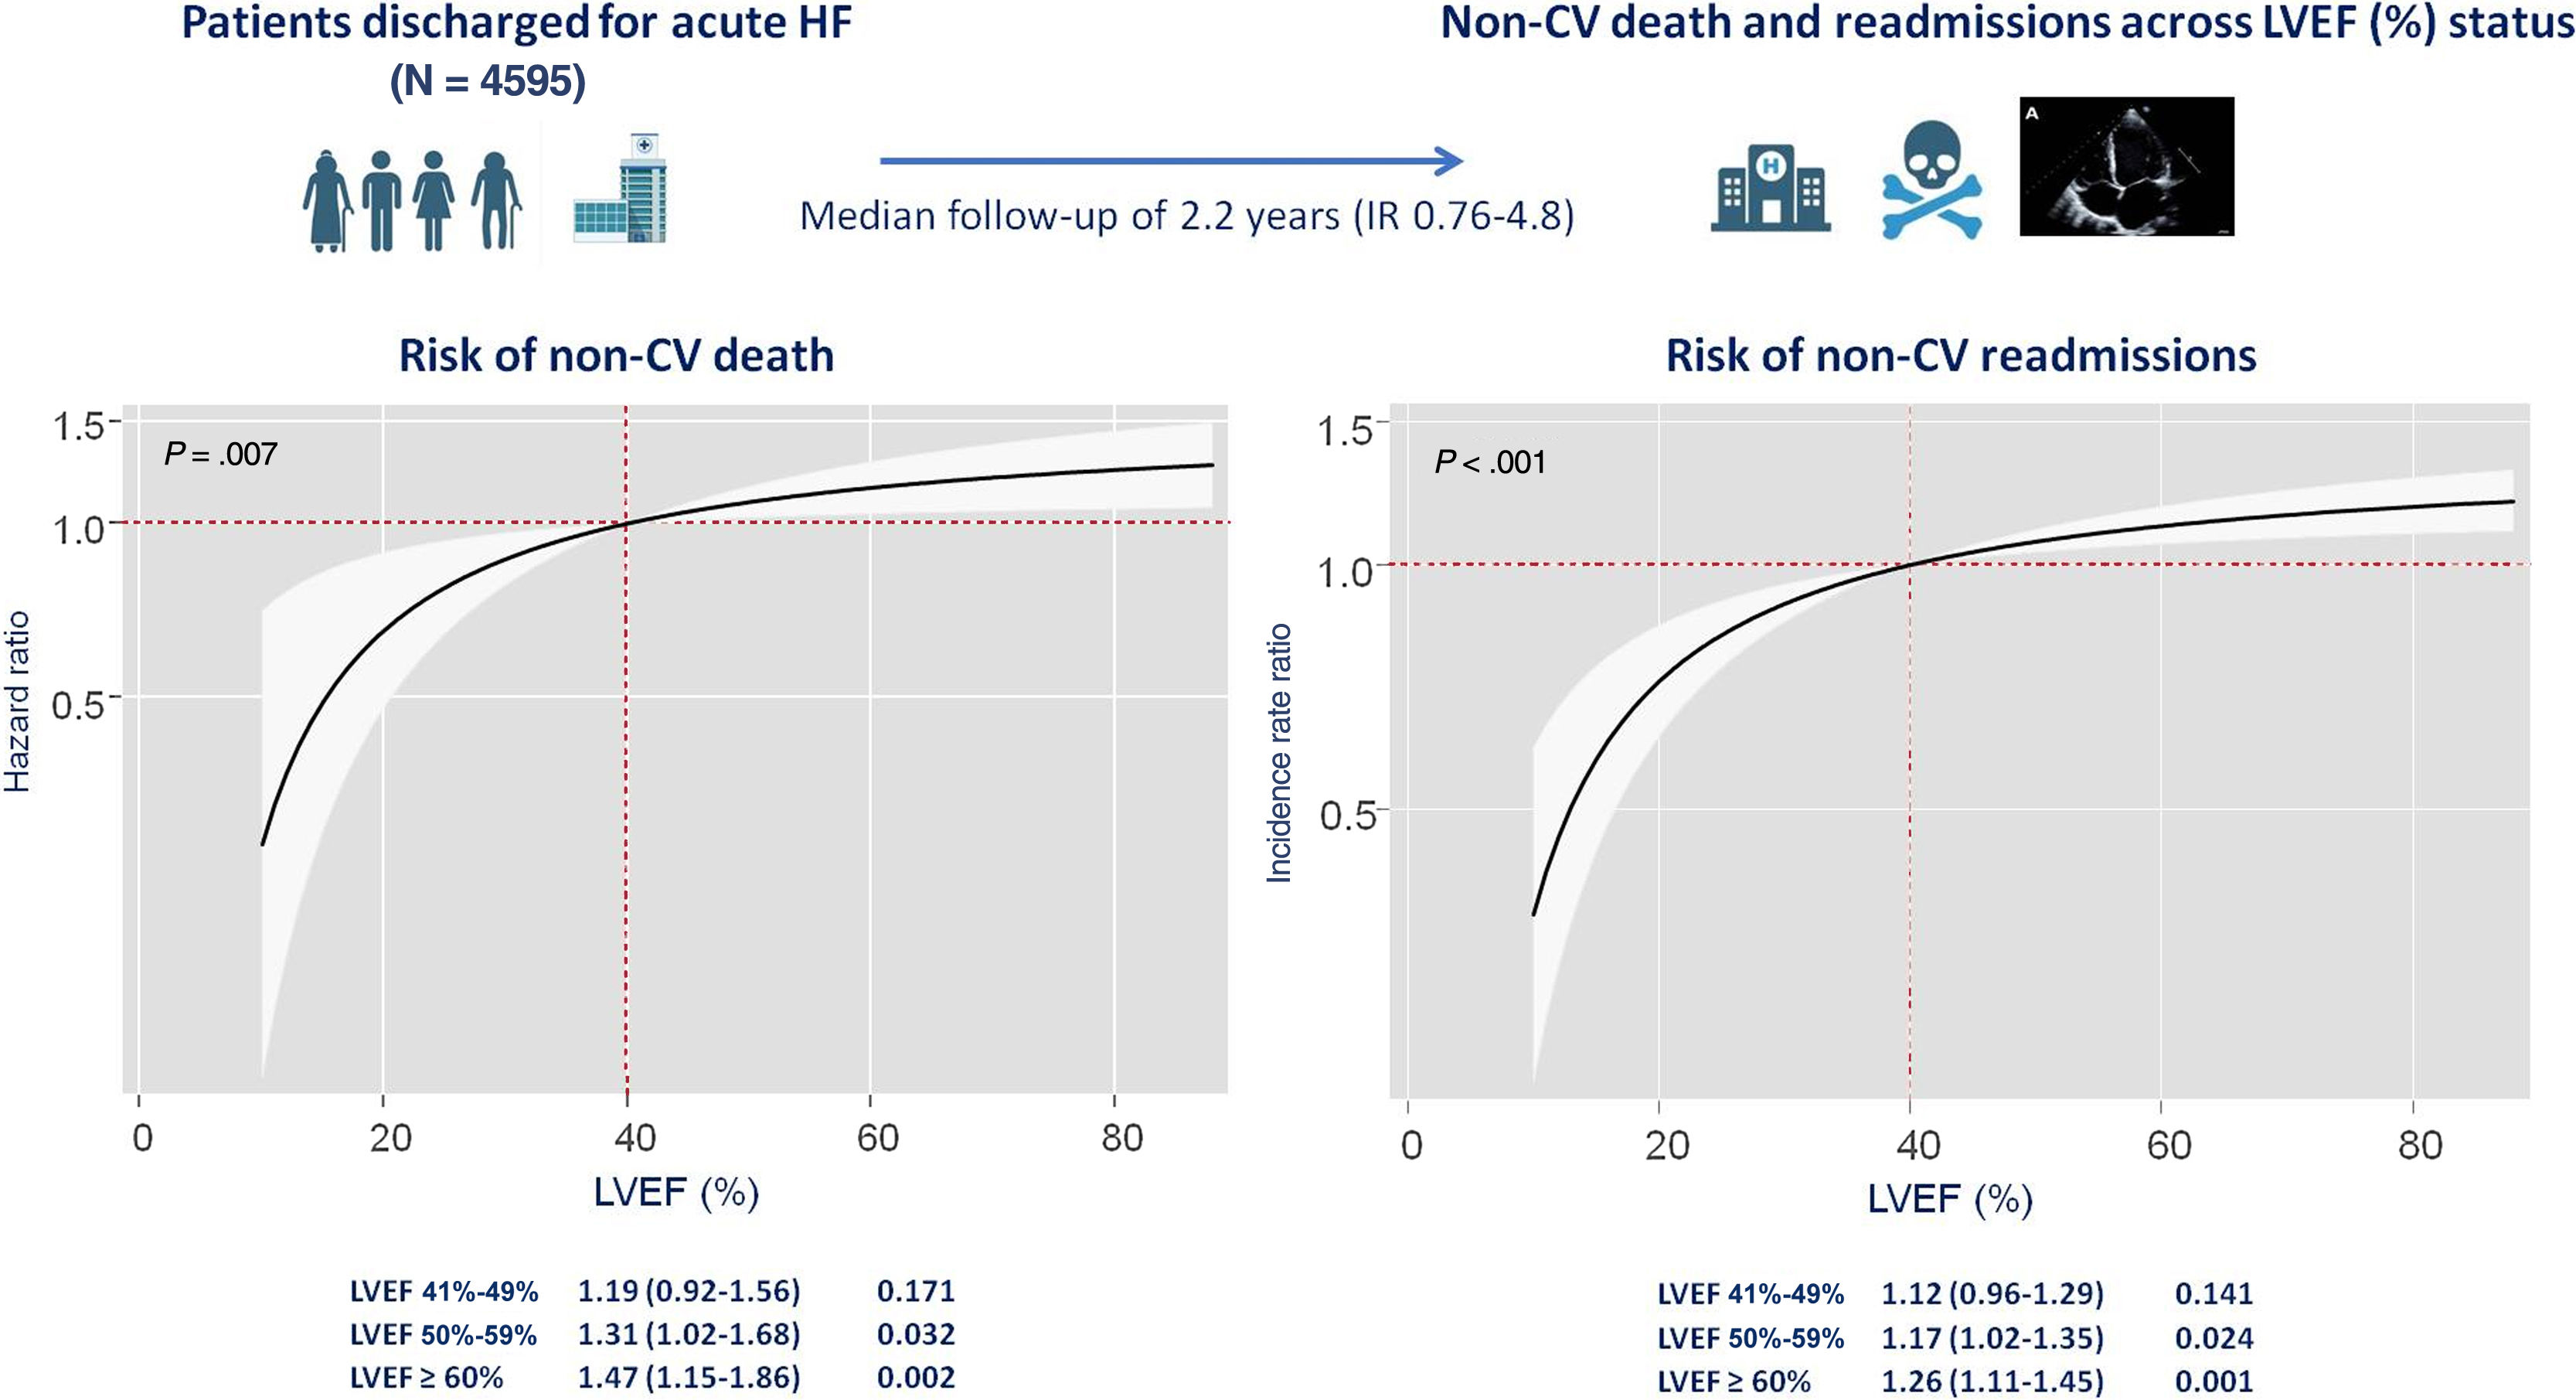Click the "P < .001" label
The width and height of the screenshot is (2576, 1400).
pyautogui.click(x=1490, y=462)
